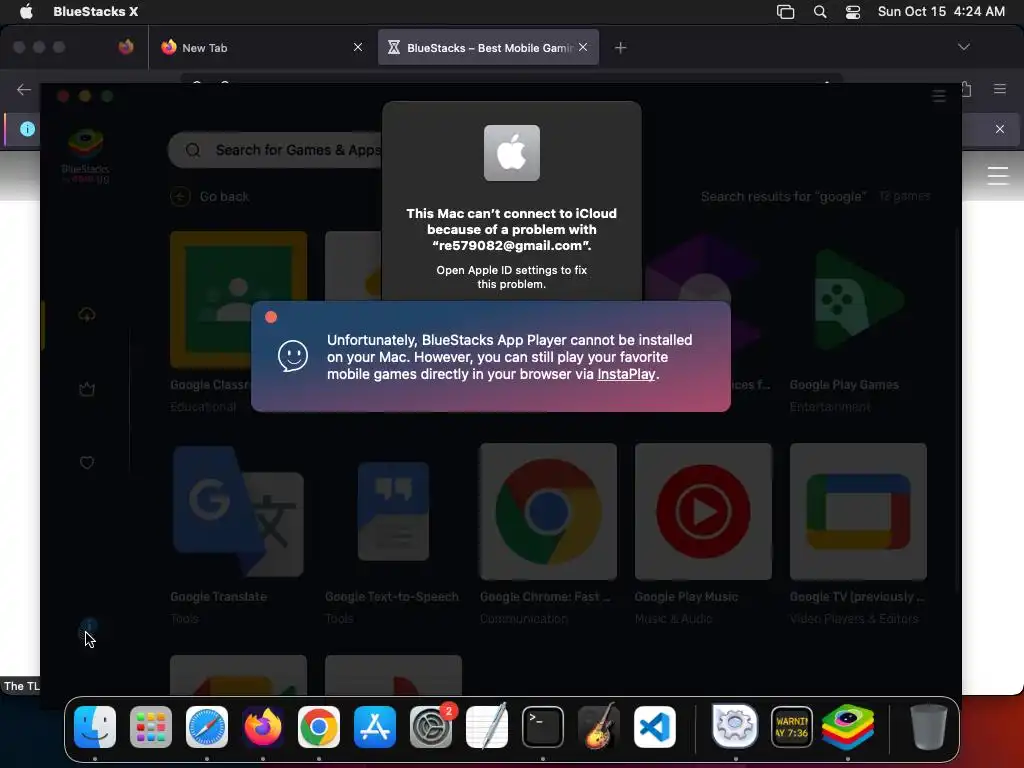
Task: Close the New Tab tab
Action: [x=358, y=47]
